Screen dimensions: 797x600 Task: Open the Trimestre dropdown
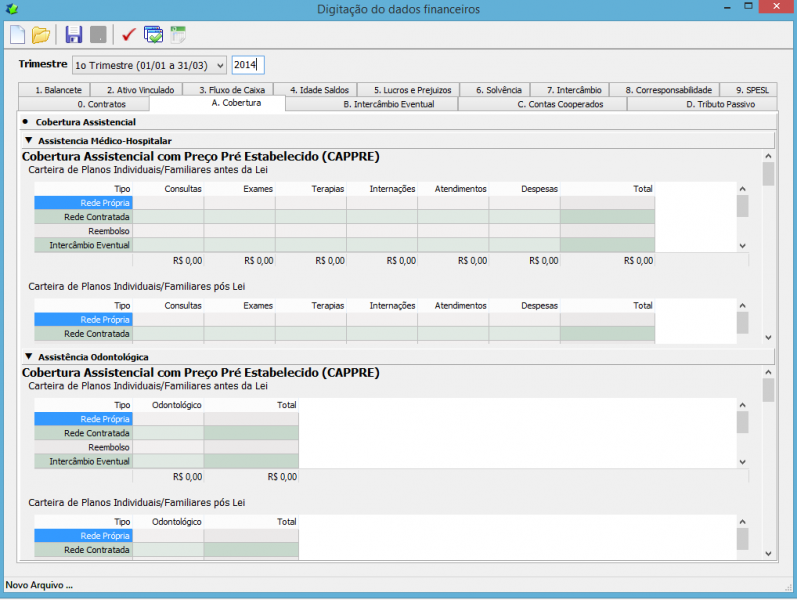[149, 65]
